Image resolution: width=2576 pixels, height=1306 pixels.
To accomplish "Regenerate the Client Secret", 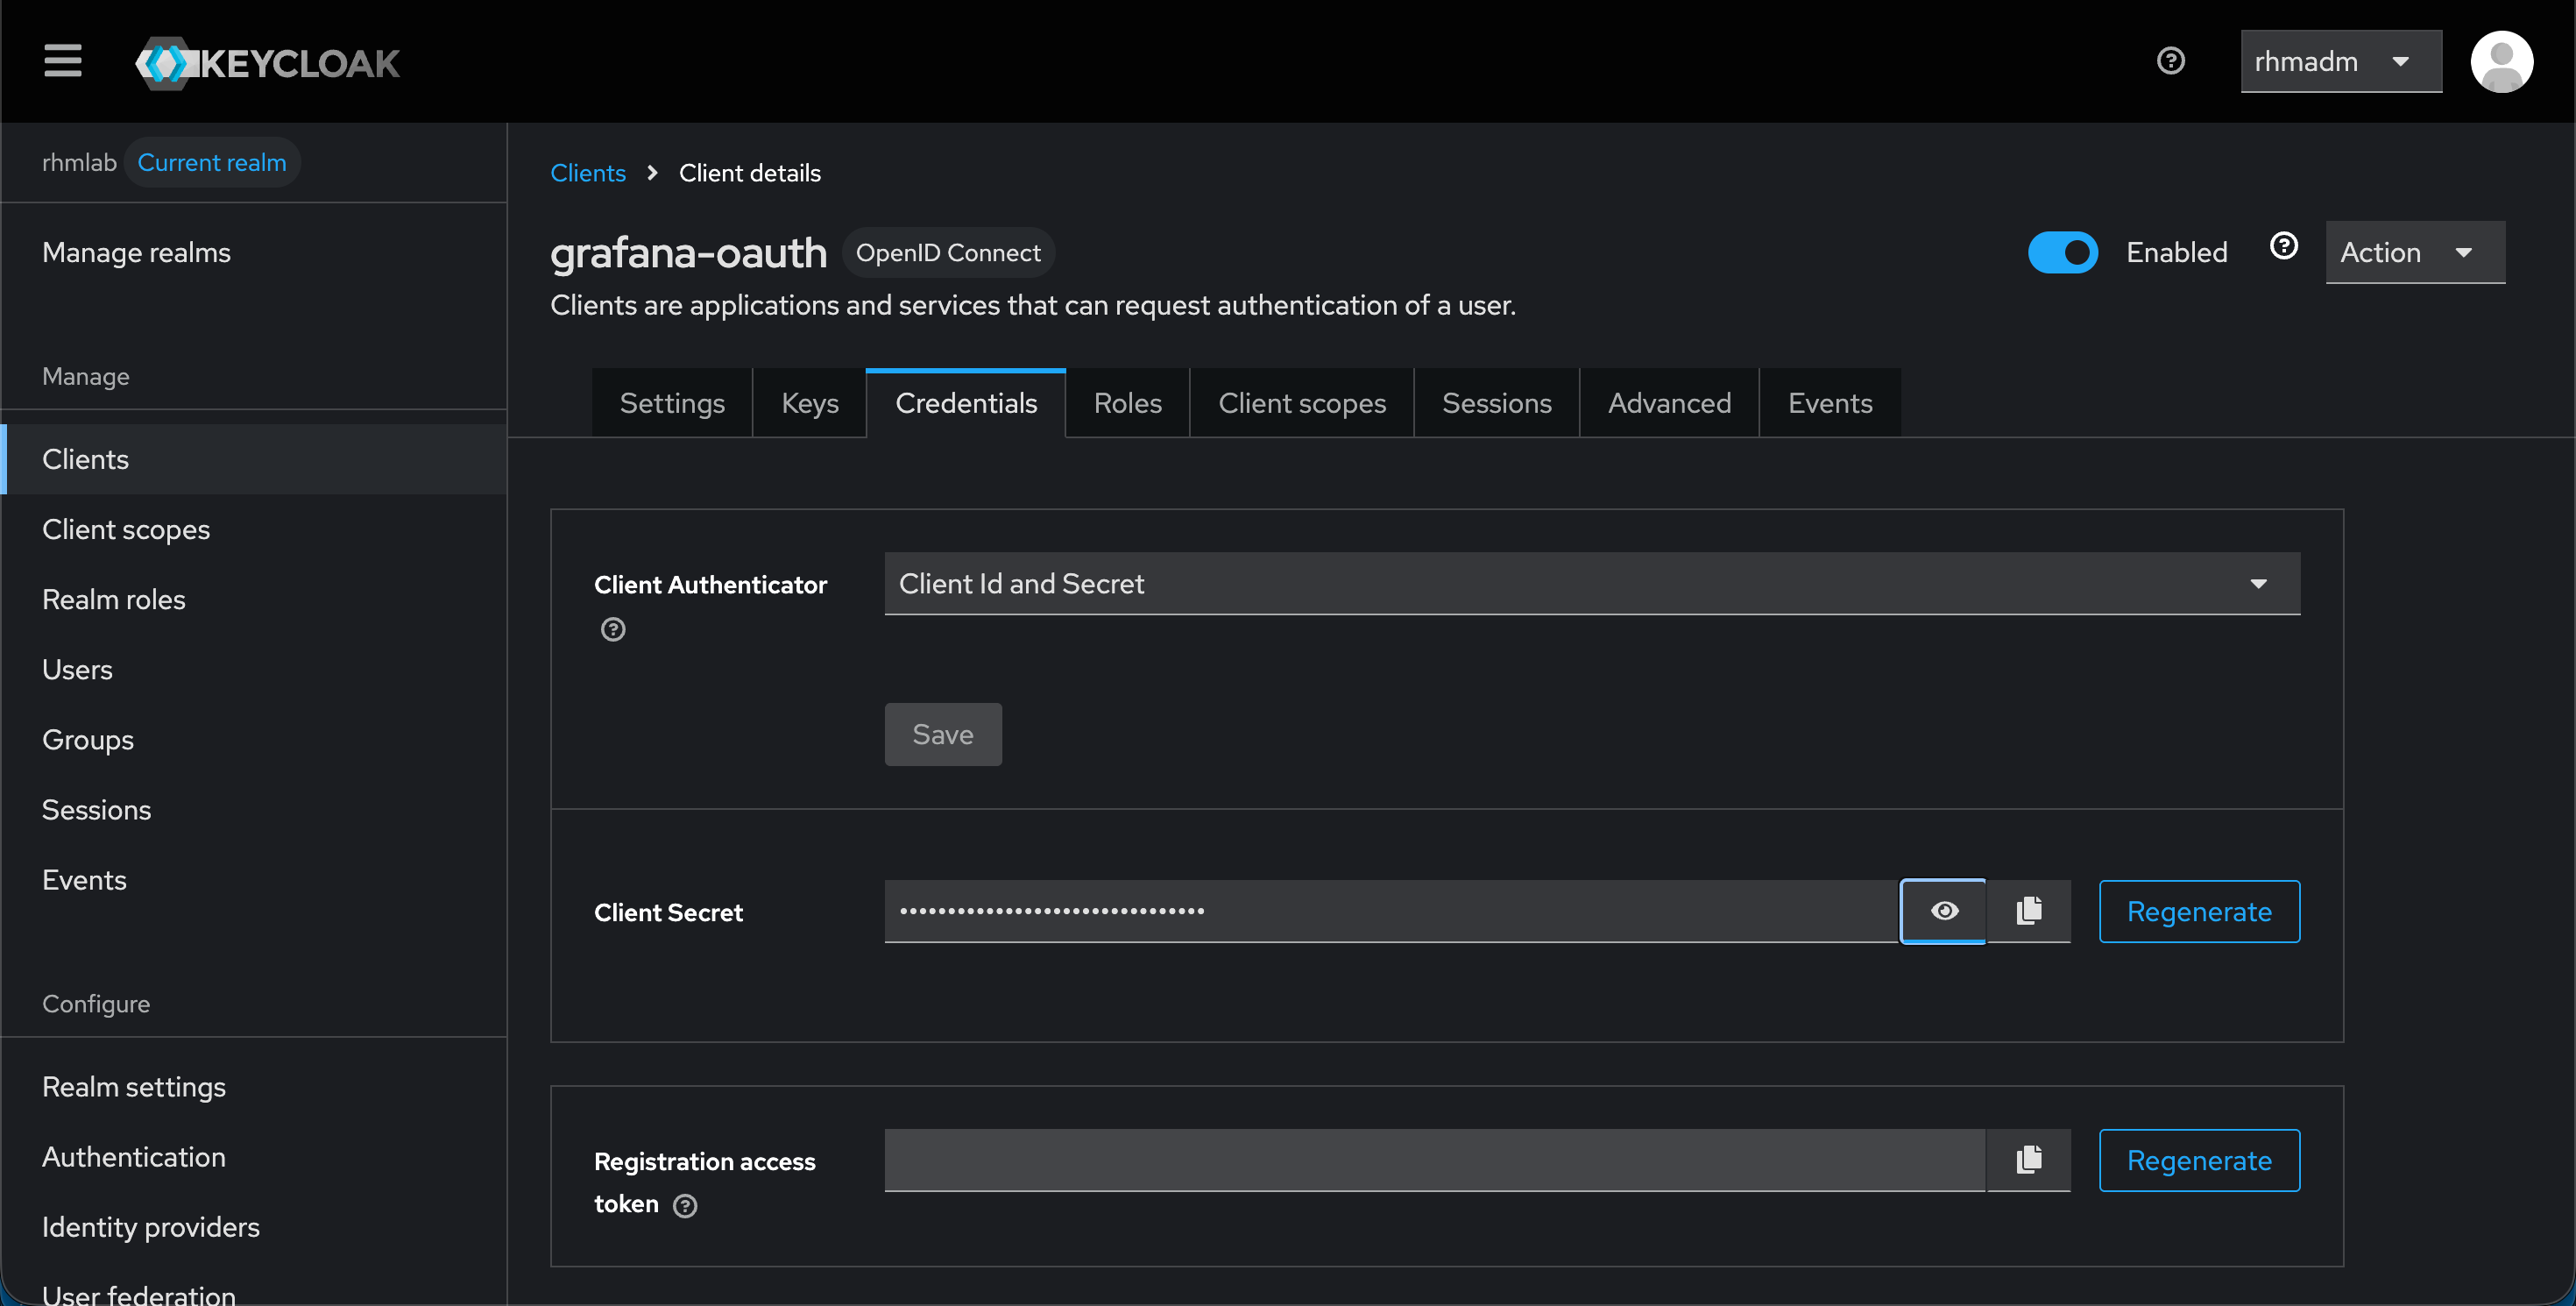I will (2198, 911).
